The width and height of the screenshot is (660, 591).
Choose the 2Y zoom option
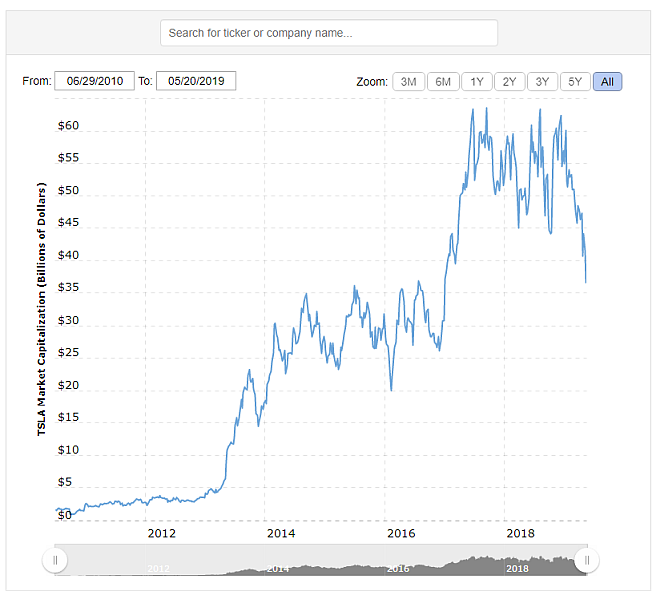coord(509,82)
